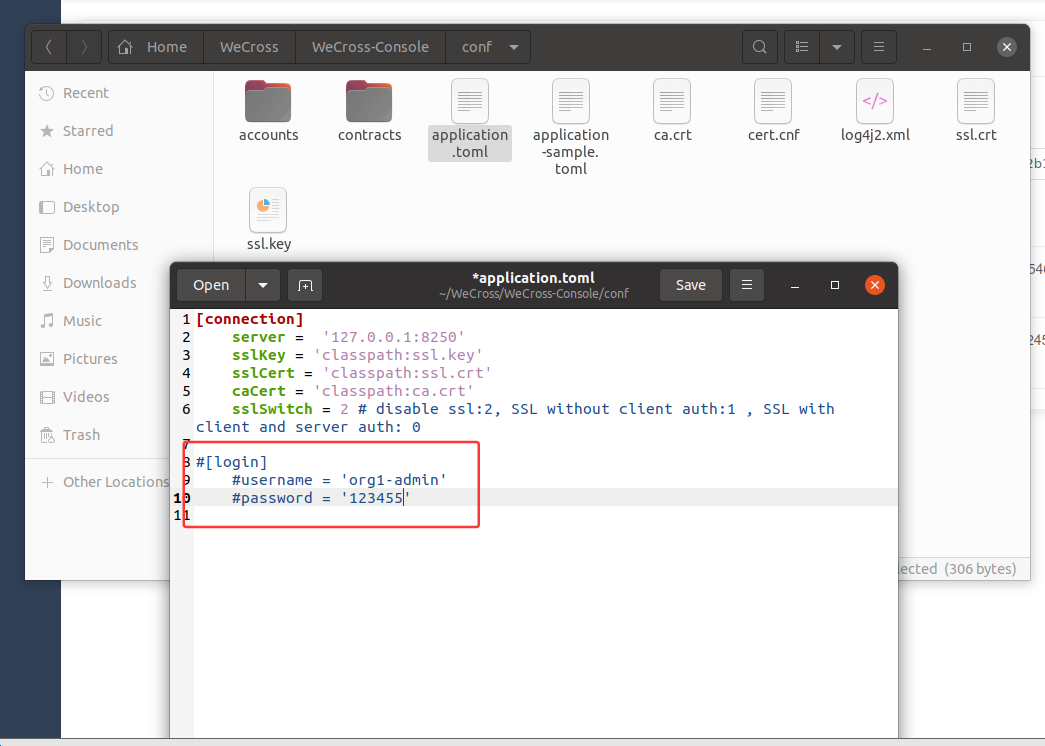Select the ssl.key file
This screenshot has height=746, width=1045.
[x=269, y=220]
